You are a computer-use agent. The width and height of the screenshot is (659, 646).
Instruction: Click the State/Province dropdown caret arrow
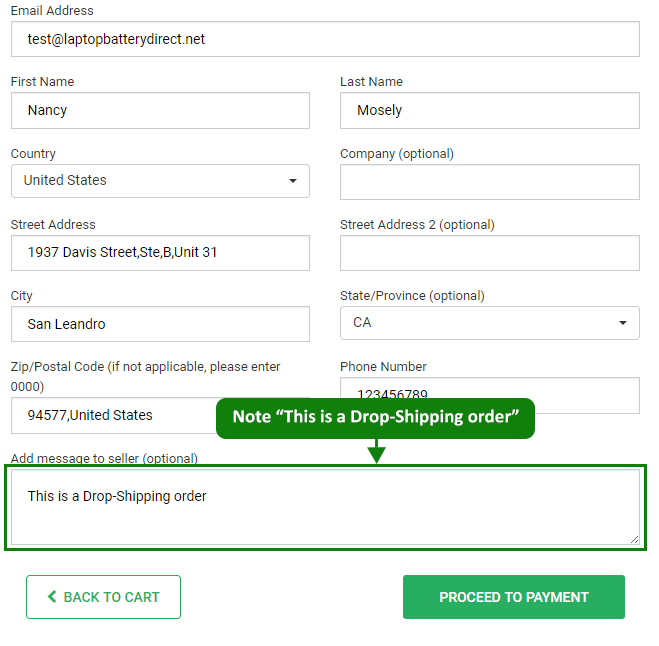(x=623, y=323)
